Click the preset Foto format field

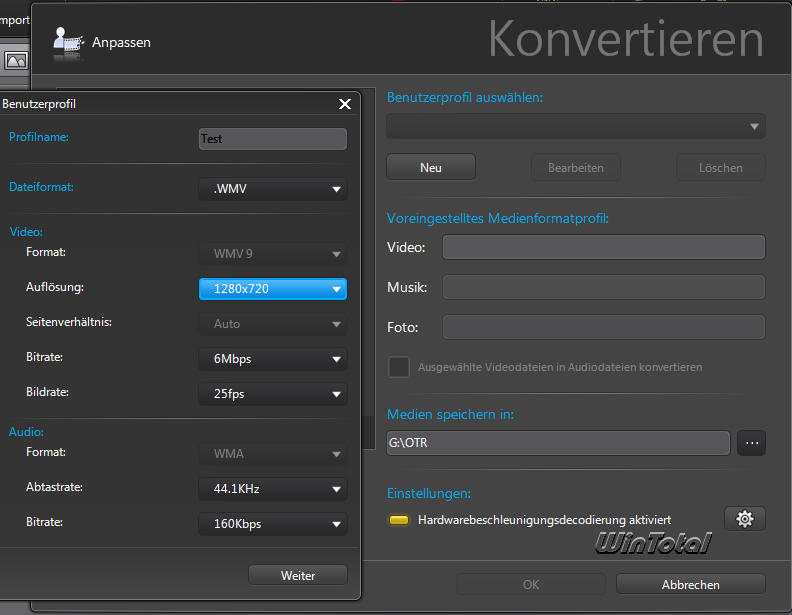[x=604, y=327]
